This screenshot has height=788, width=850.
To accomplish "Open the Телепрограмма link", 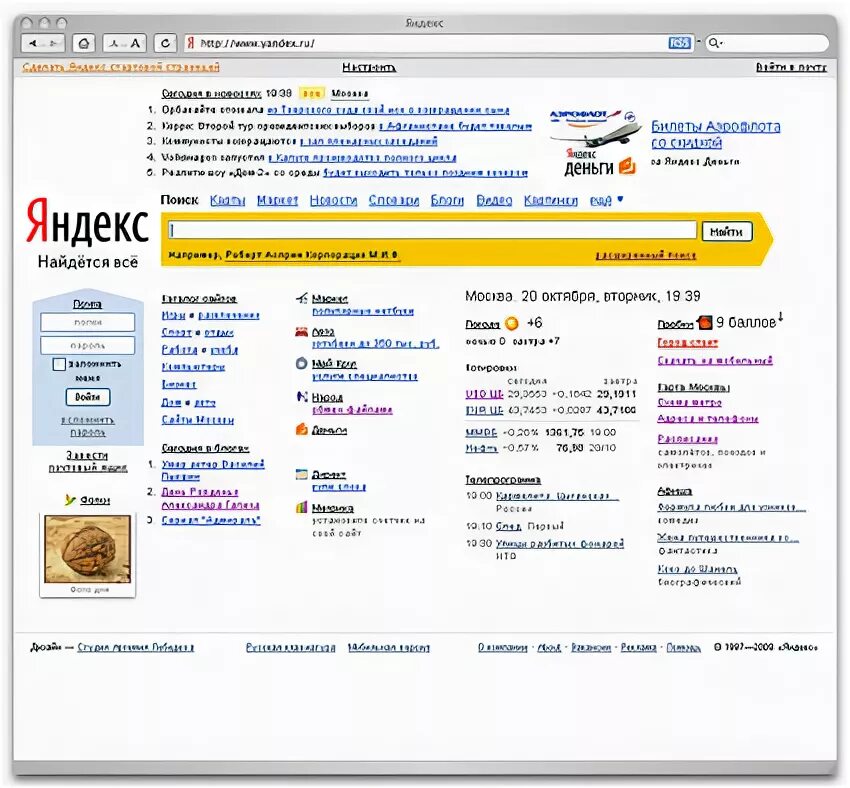I will (x=503, y=480).
